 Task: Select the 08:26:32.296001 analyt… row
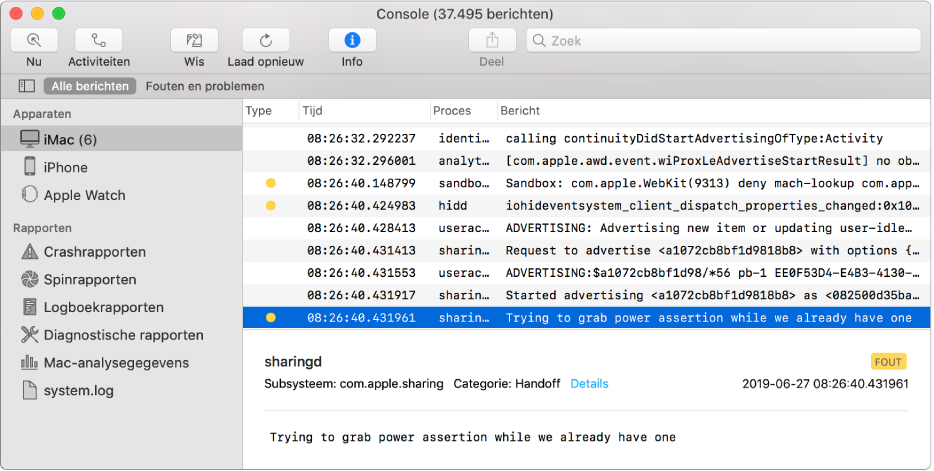pos(586,161)
